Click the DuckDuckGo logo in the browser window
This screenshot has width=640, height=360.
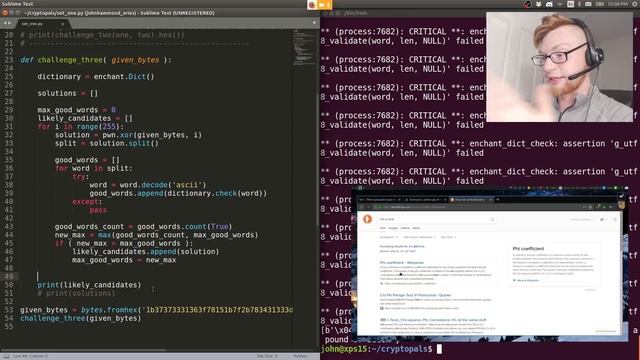(x=367, y=219)
